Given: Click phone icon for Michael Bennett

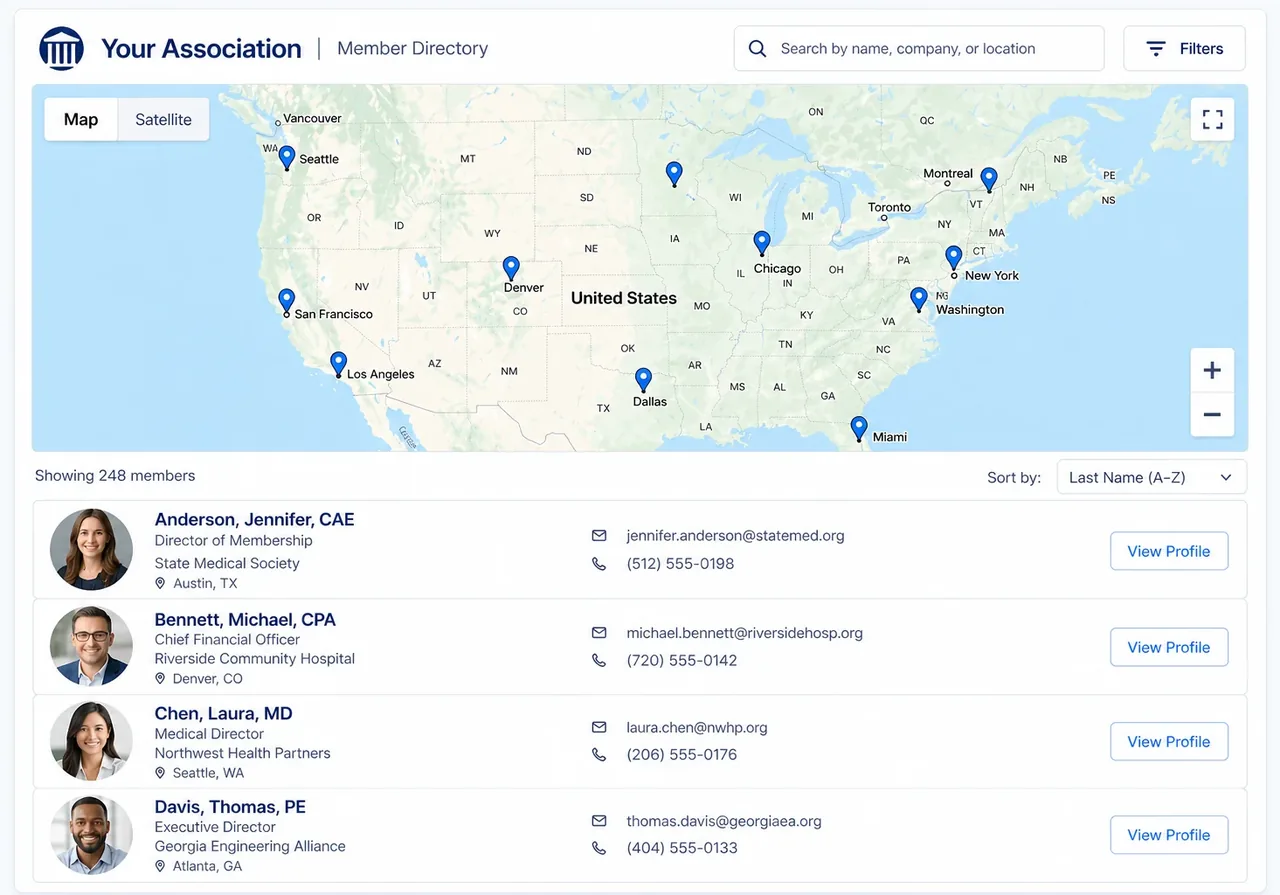Looking at the screenshot, I should point(599,660).
